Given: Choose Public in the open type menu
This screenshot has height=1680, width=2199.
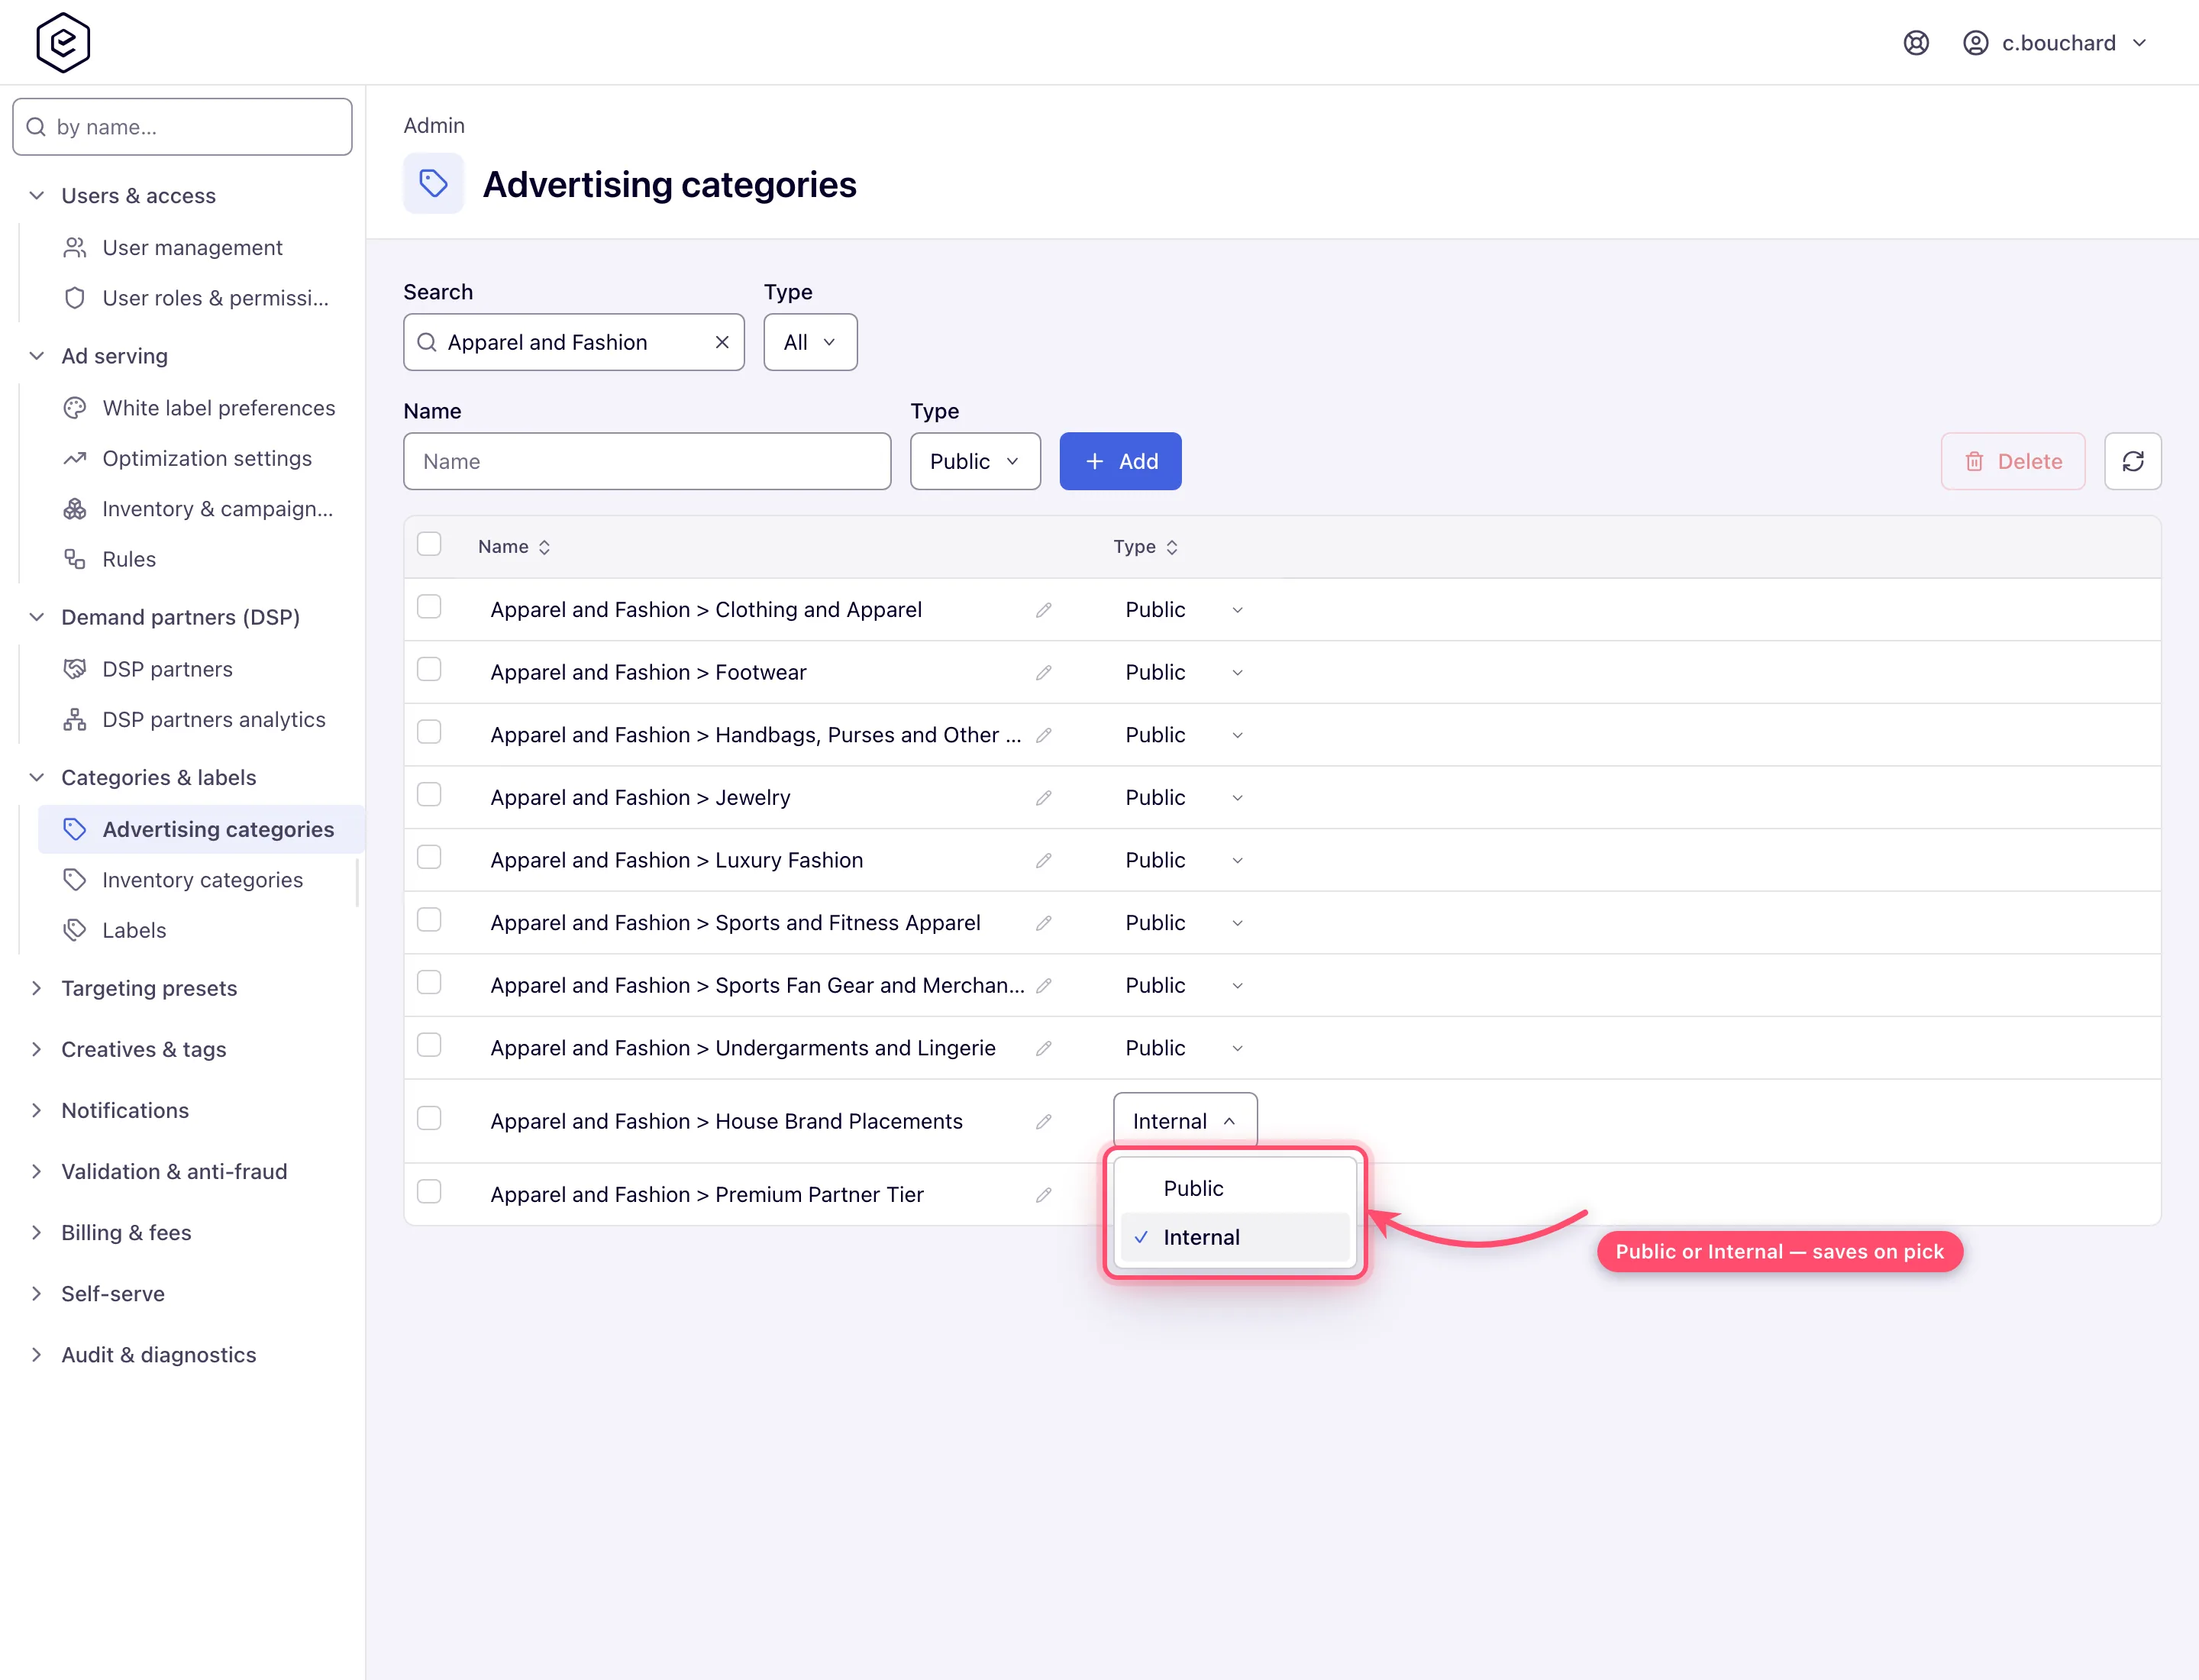Looking at the screenshot, I should coord(1235,1188).
